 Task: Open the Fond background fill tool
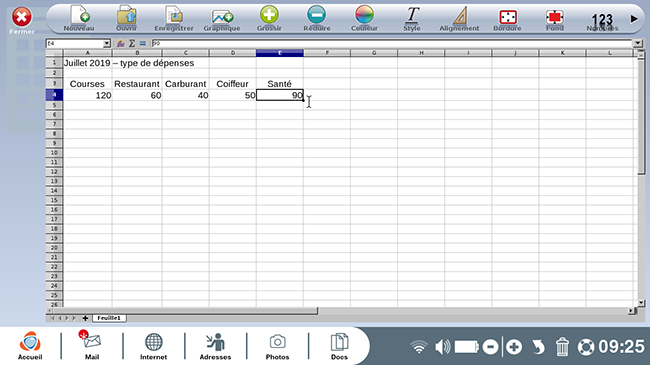point(555,18)
